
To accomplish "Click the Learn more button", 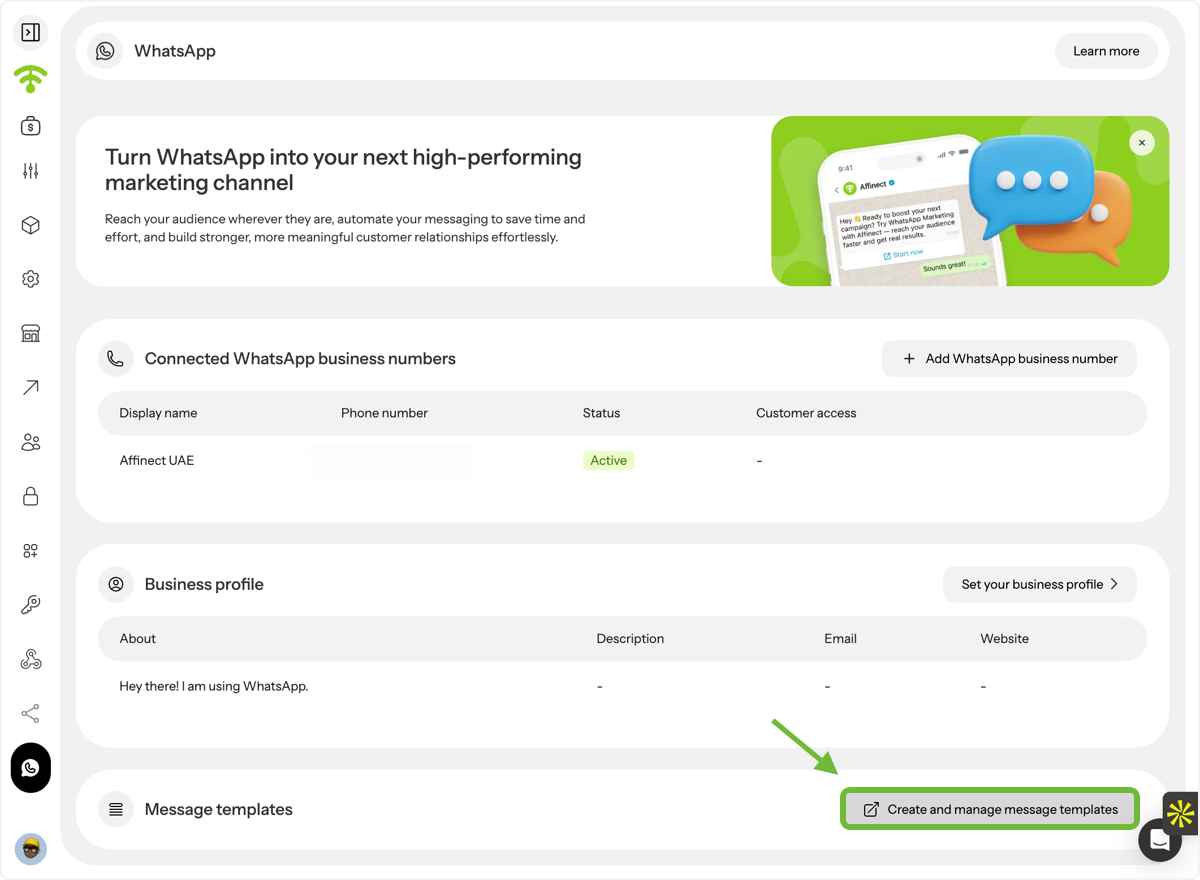I will pyautogui.click(x=1106, y=51).
